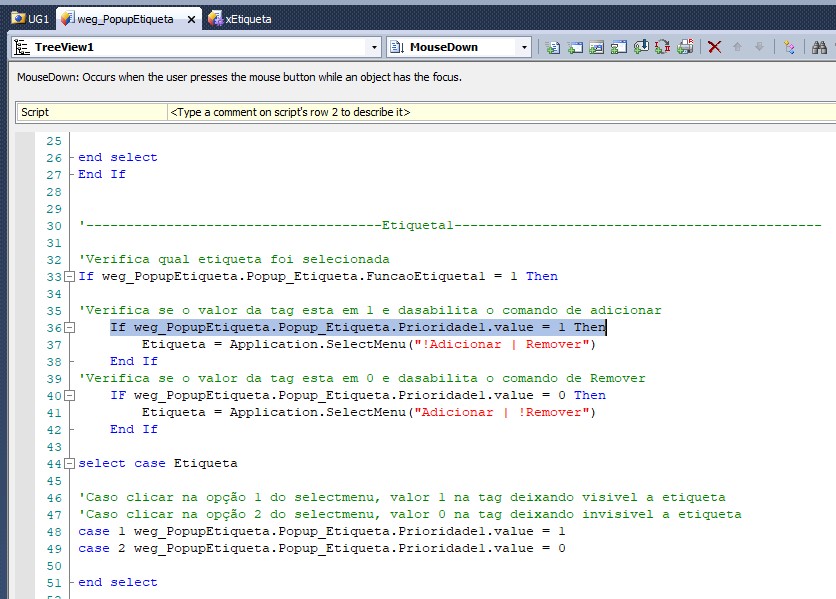This screenshot has width=836, height=599.
Task: Collapse the select case block at line 44
Action: pos(69,463)
